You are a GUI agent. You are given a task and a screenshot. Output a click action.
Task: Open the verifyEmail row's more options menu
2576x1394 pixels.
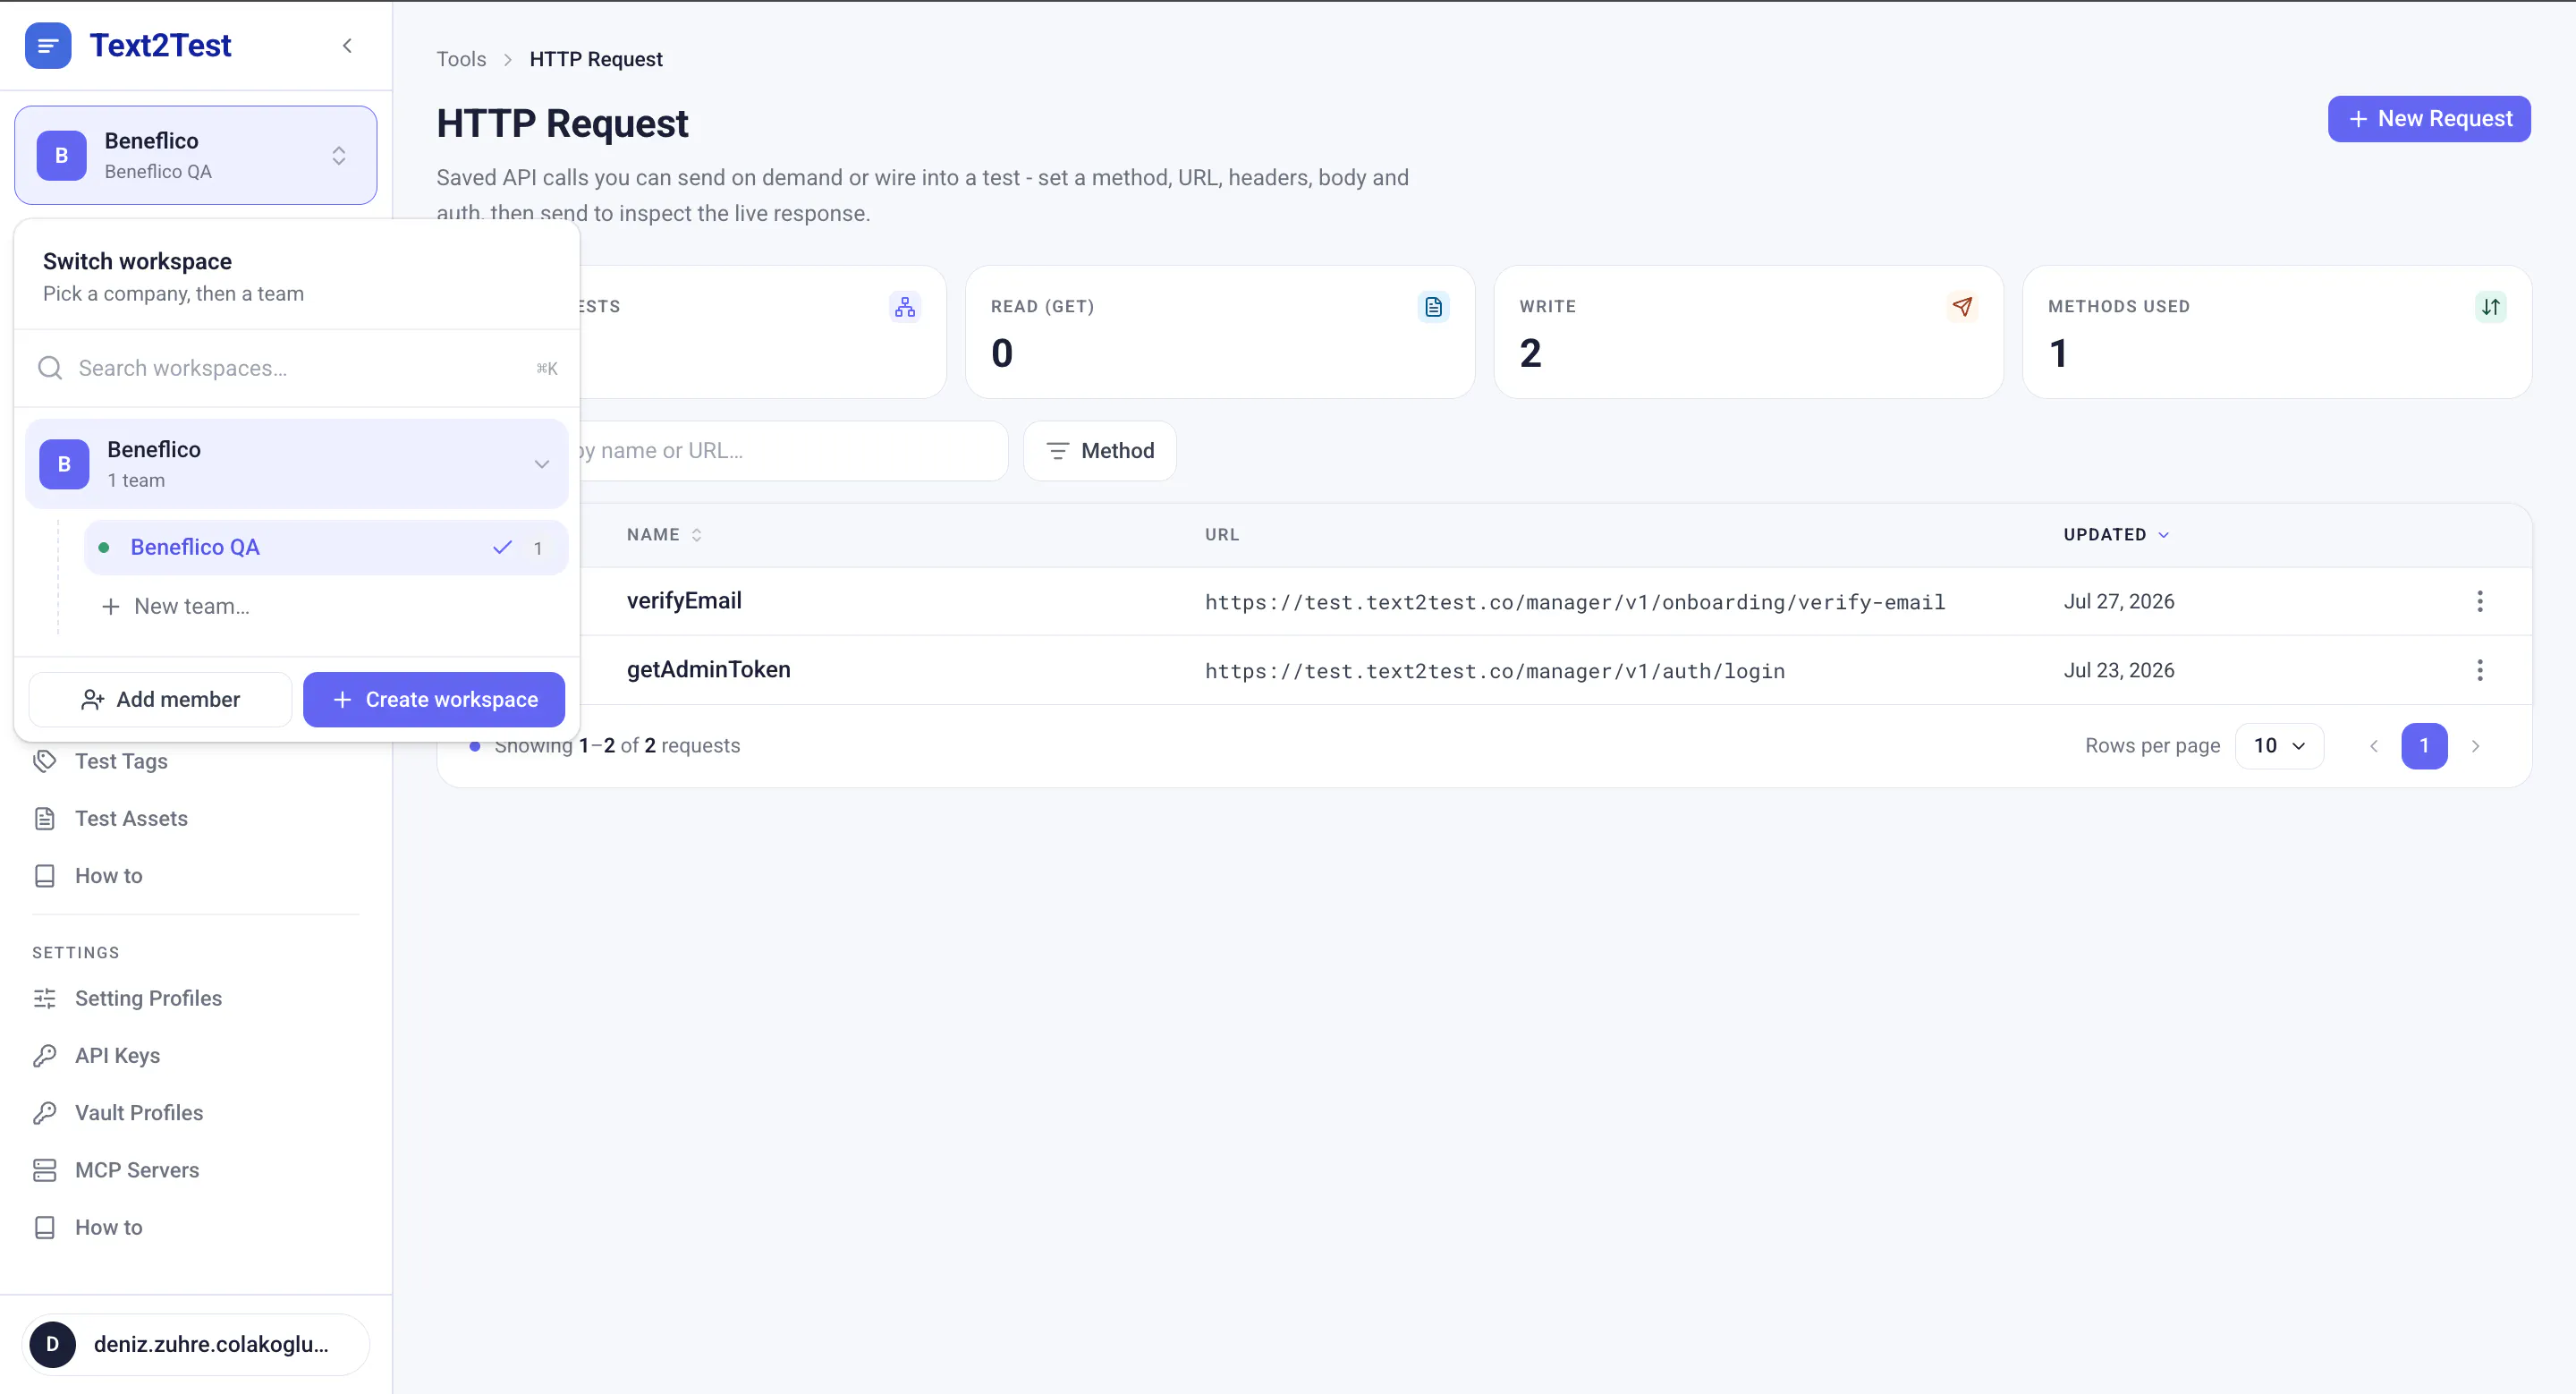point(2479,601)
